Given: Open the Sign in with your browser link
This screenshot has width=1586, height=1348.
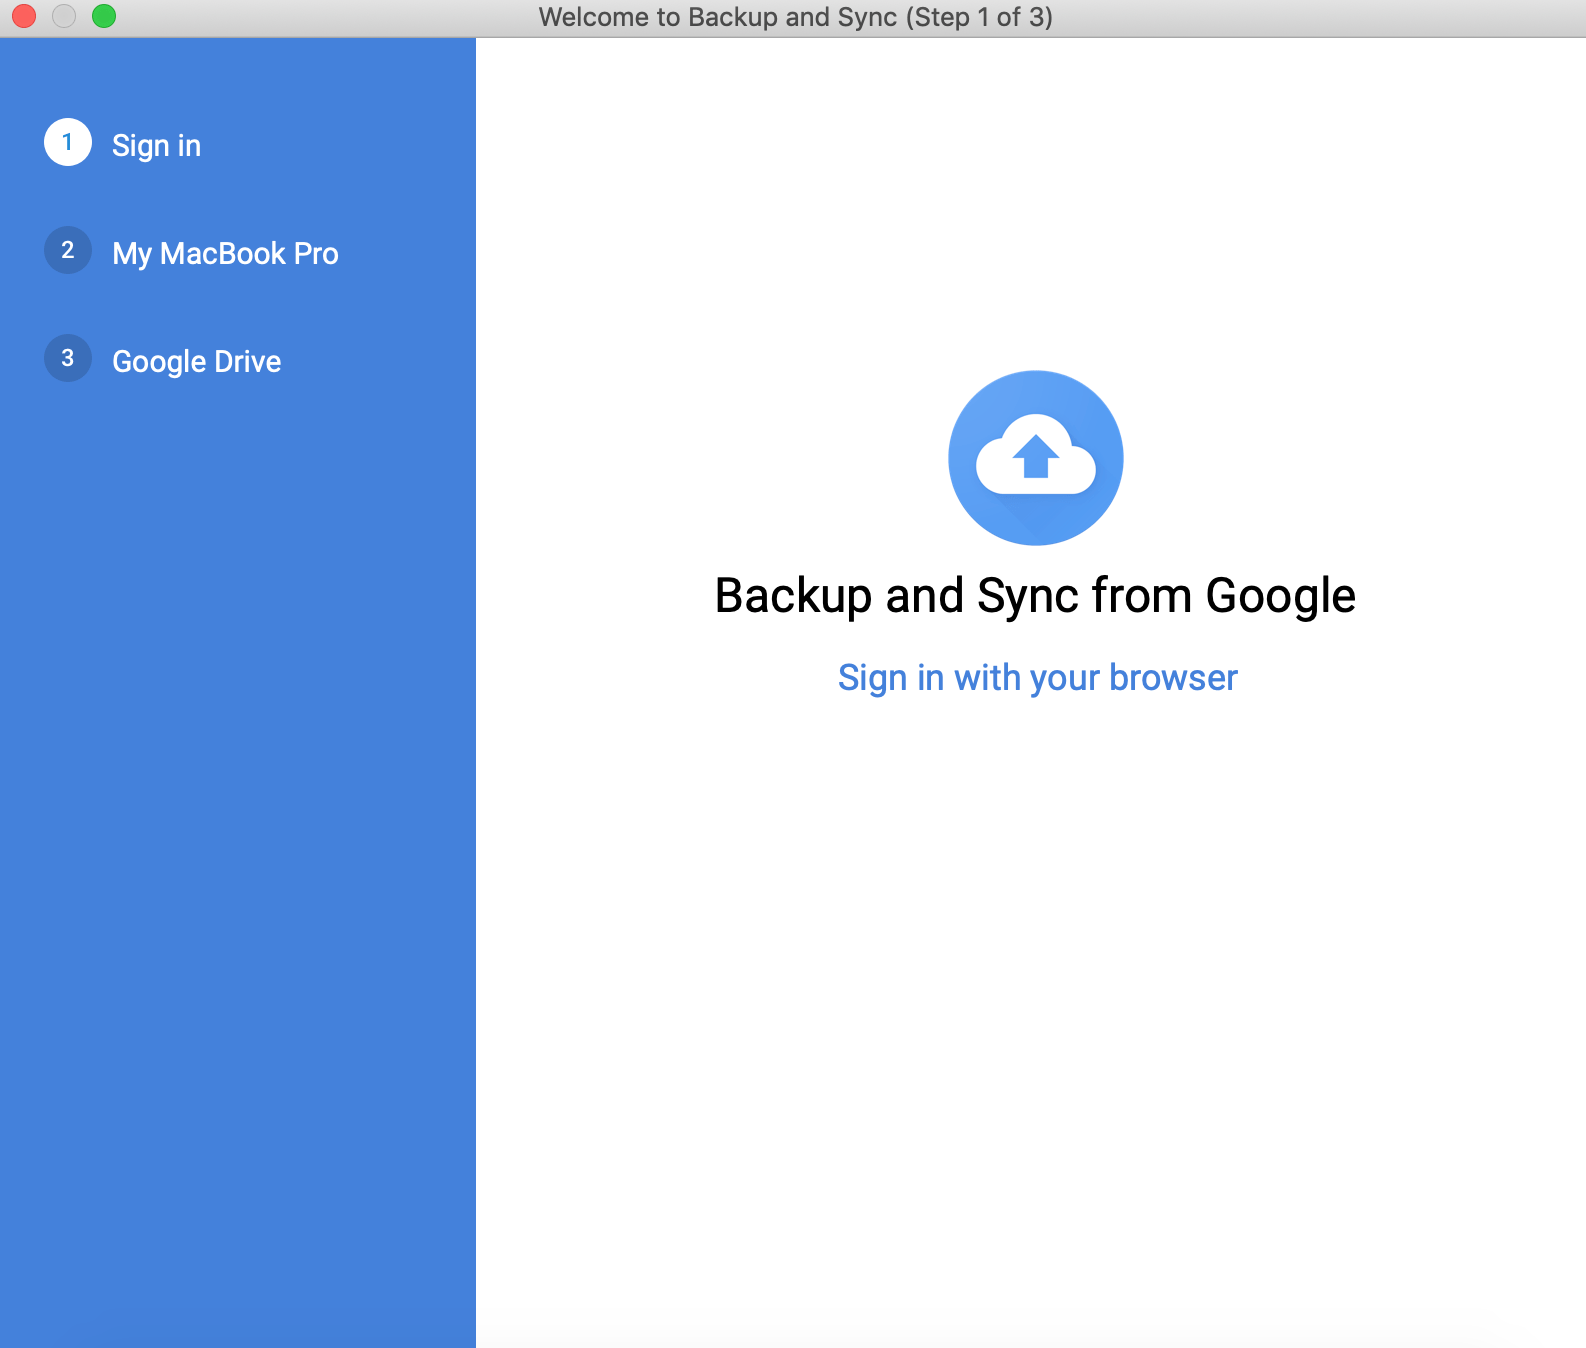Looking at the screenshot, I should [1038, 678].
